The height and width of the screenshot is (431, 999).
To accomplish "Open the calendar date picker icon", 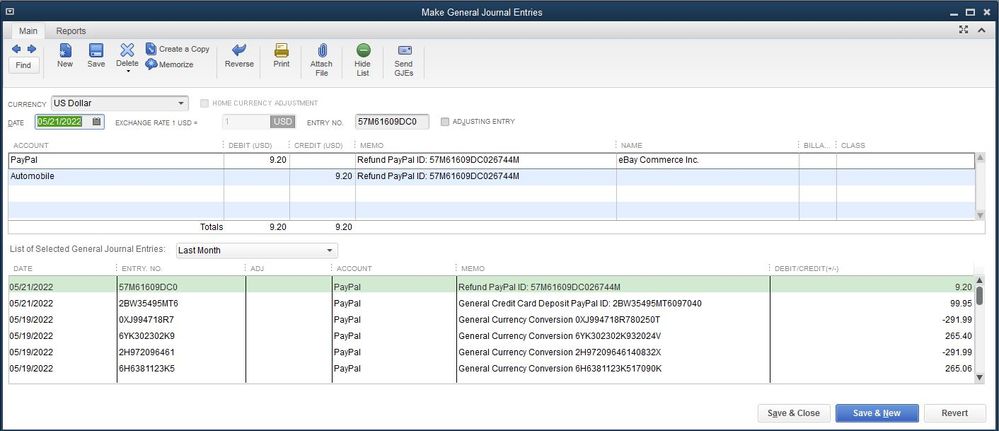I will pos(96,122).
